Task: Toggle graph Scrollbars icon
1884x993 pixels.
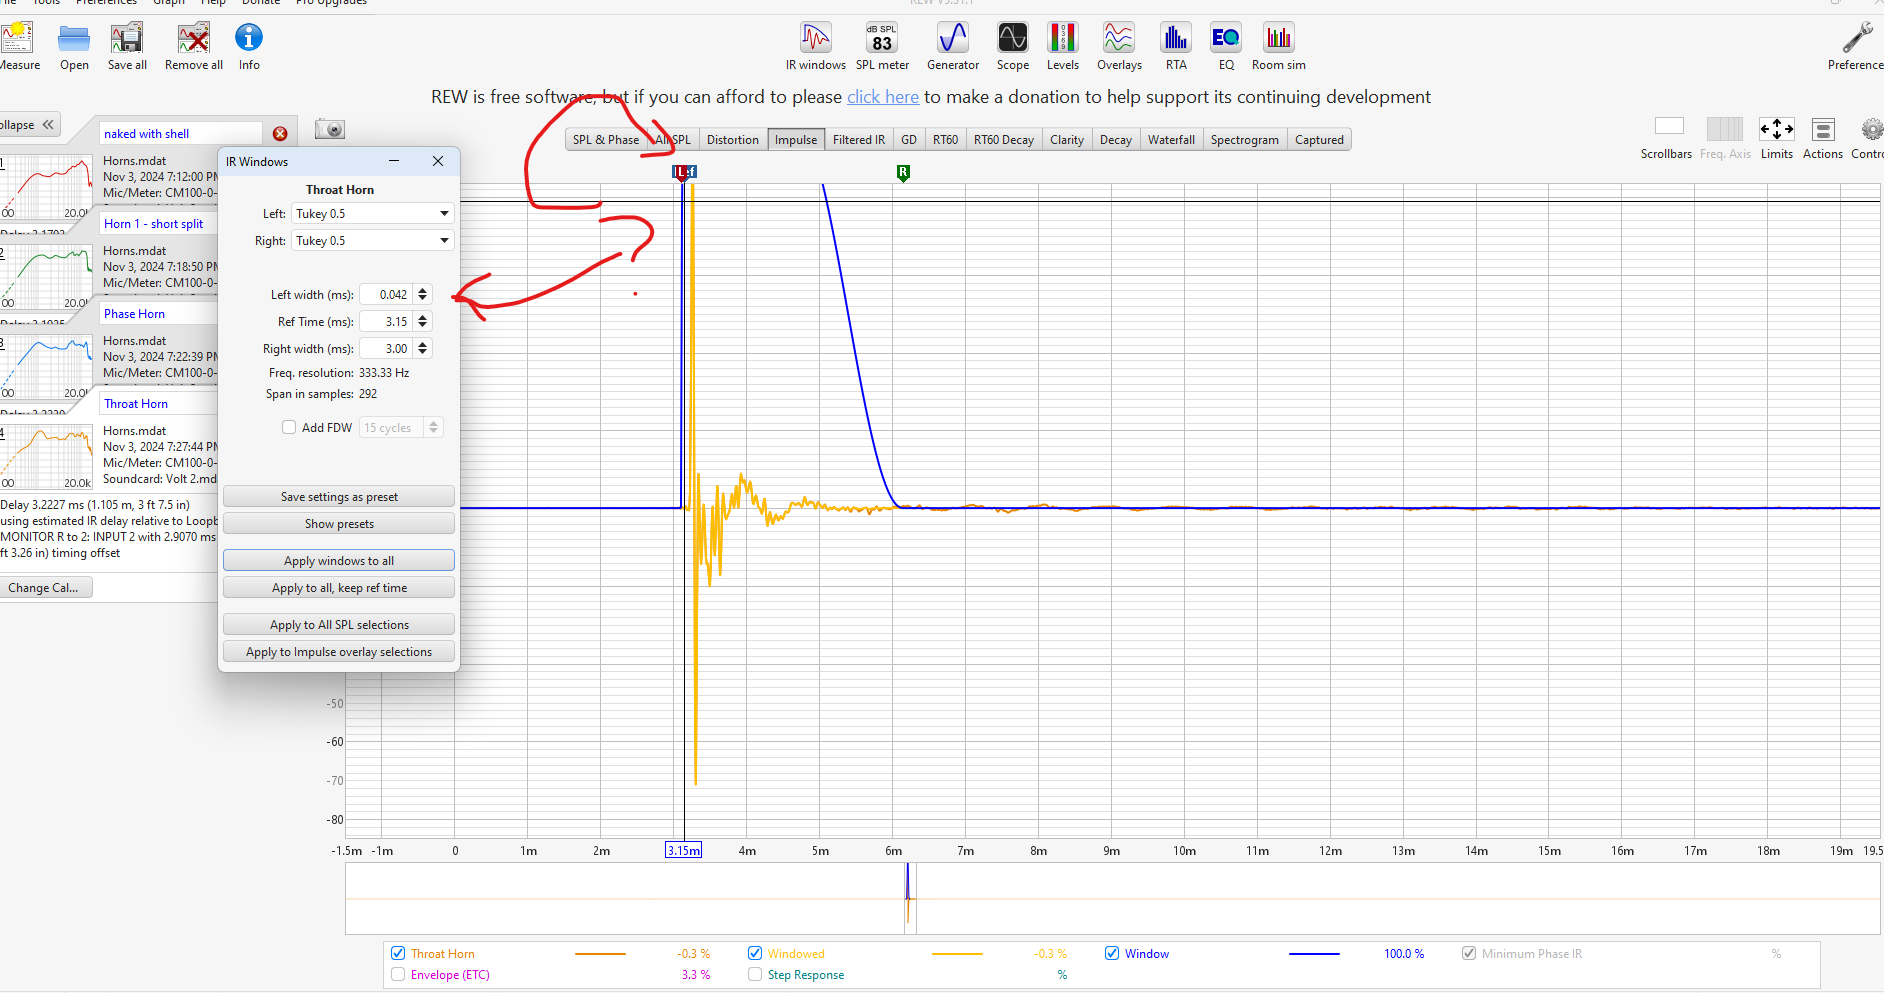Action: click(1669, 127)
